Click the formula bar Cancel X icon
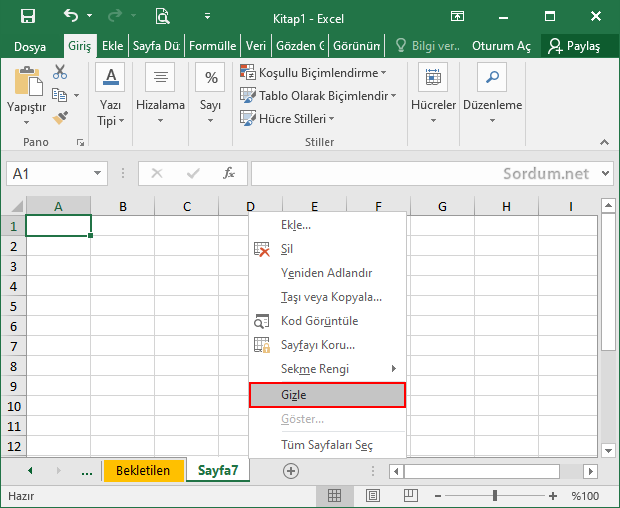 tap(157, 173)
